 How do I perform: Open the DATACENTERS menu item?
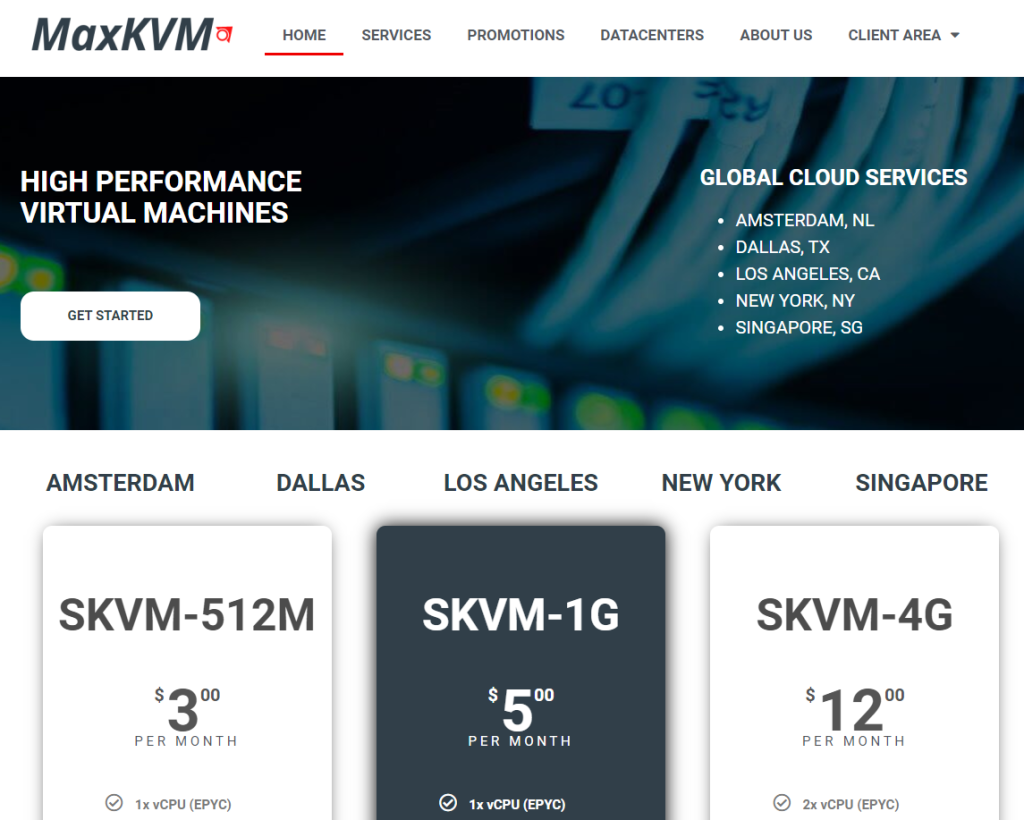(652, 35)
